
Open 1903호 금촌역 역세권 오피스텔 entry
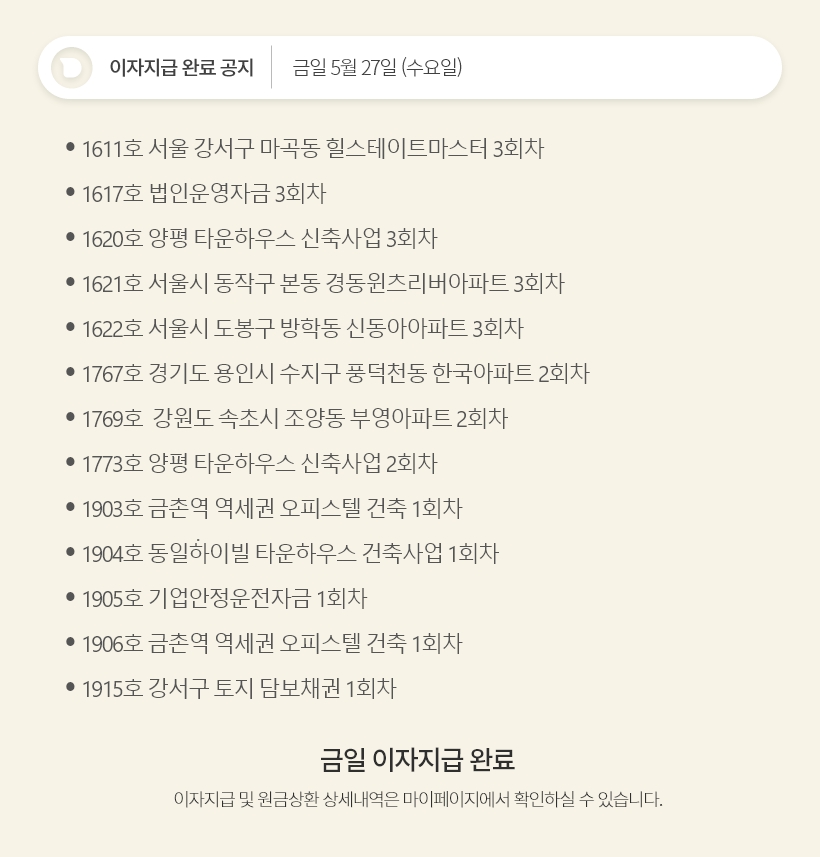click(272, 508)
